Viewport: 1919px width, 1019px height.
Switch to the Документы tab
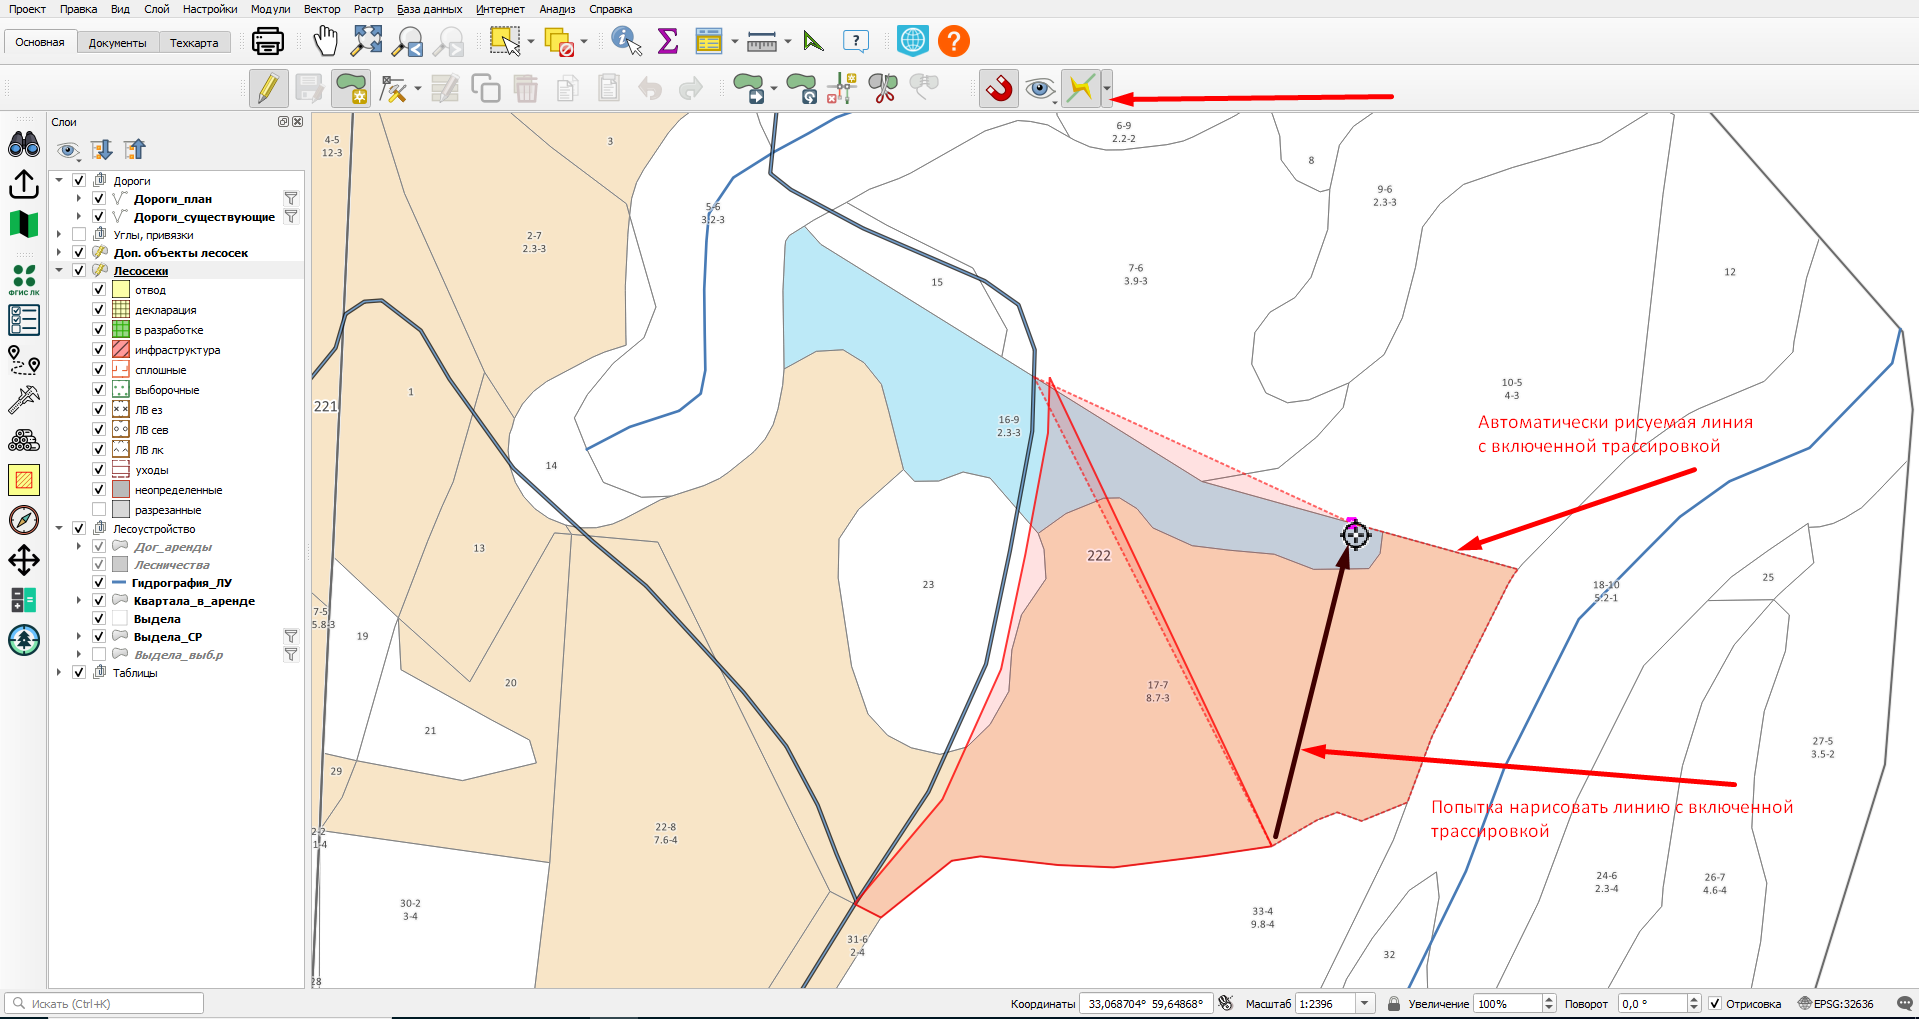coord(117,43)
